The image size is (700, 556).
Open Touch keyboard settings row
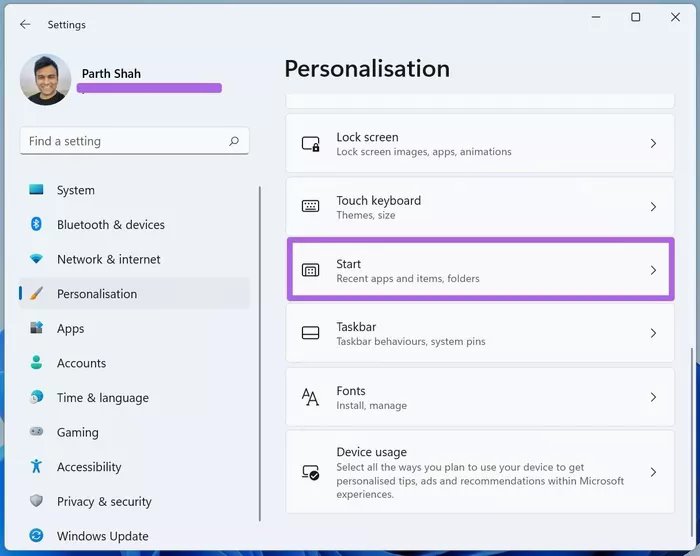click(x=480, y=207)
